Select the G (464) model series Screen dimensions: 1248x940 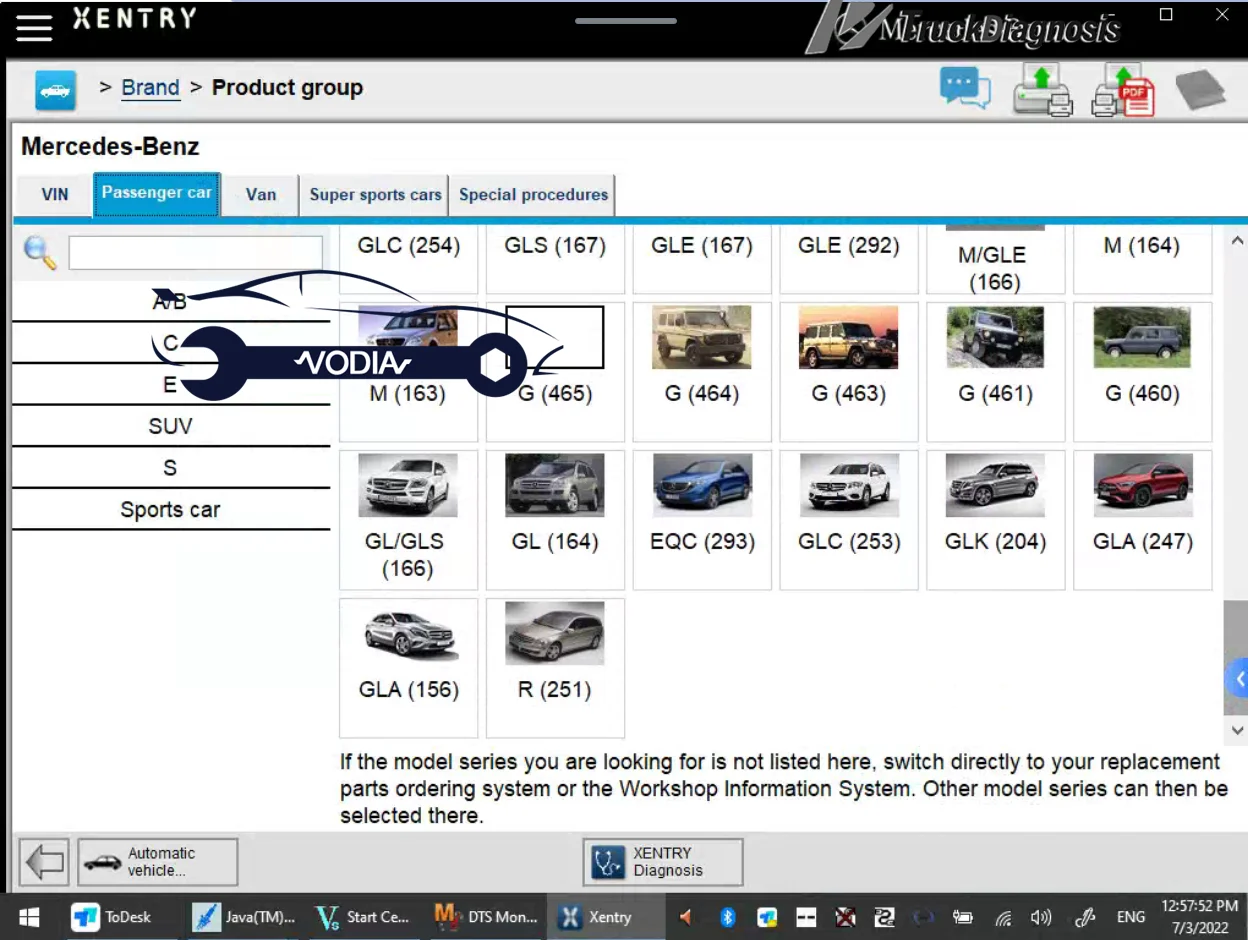(x=702, y=372)
